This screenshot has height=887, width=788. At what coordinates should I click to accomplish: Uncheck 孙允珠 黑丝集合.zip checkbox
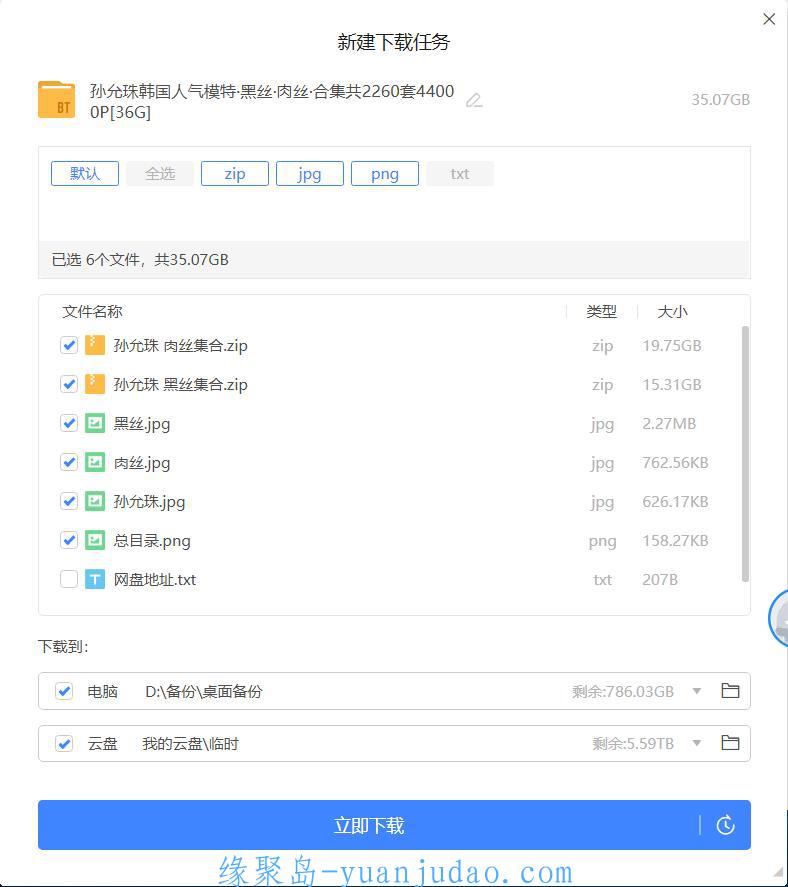69,384
